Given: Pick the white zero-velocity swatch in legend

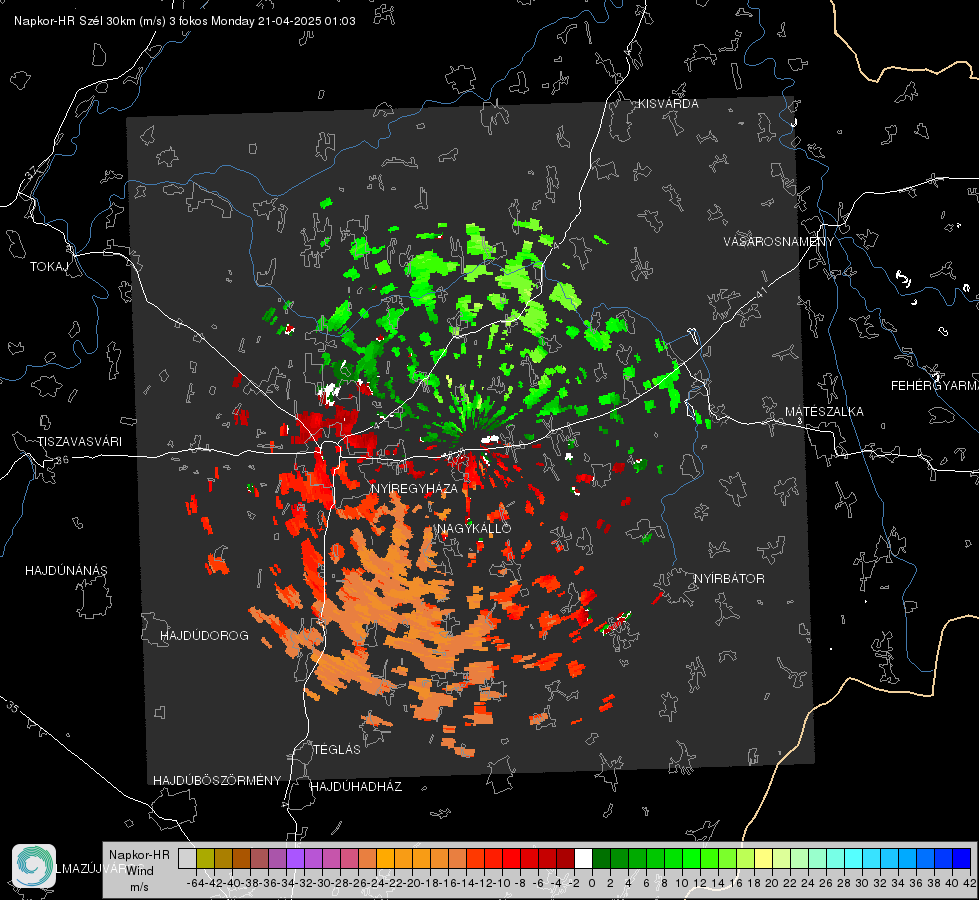Looking at the screenshot, I should (x=583, y=858).
